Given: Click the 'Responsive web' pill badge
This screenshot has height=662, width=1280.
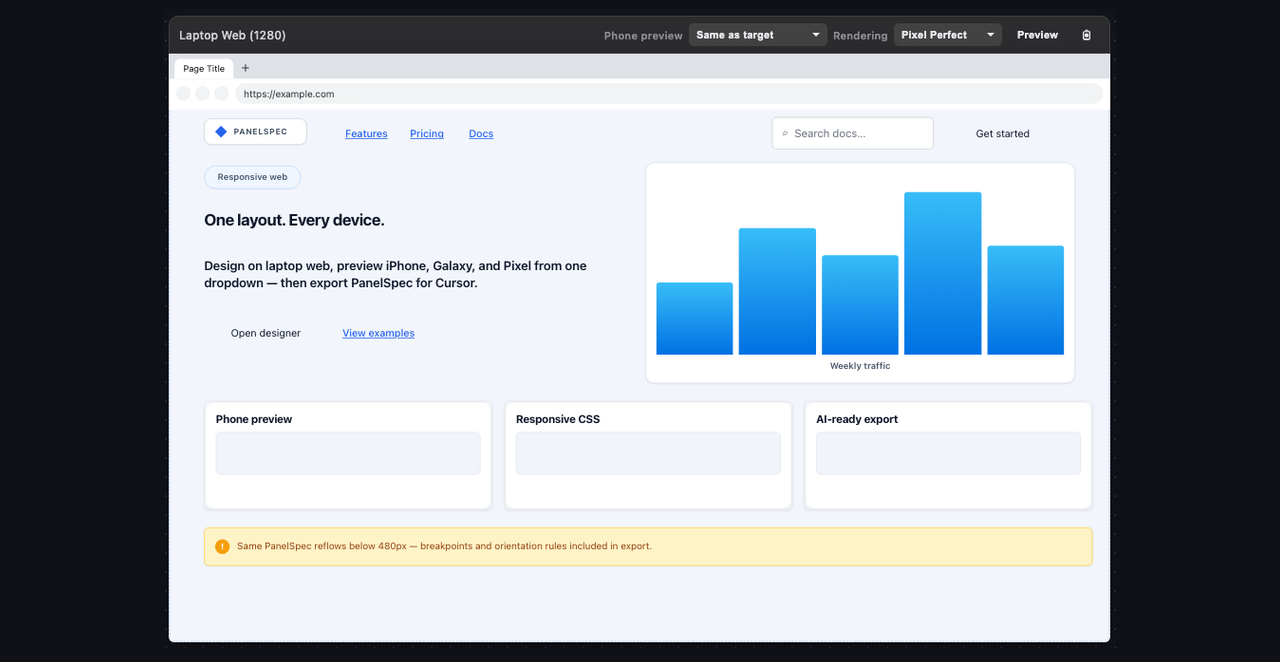Looking at the screenshot, I should [x=252, y=177].
